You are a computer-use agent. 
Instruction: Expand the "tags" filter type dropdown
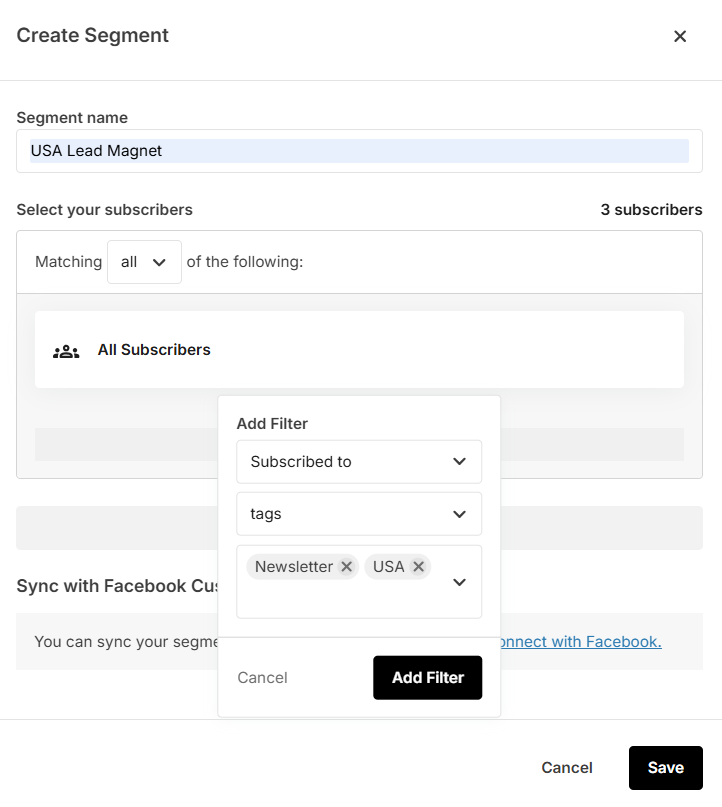pos(359,514)
